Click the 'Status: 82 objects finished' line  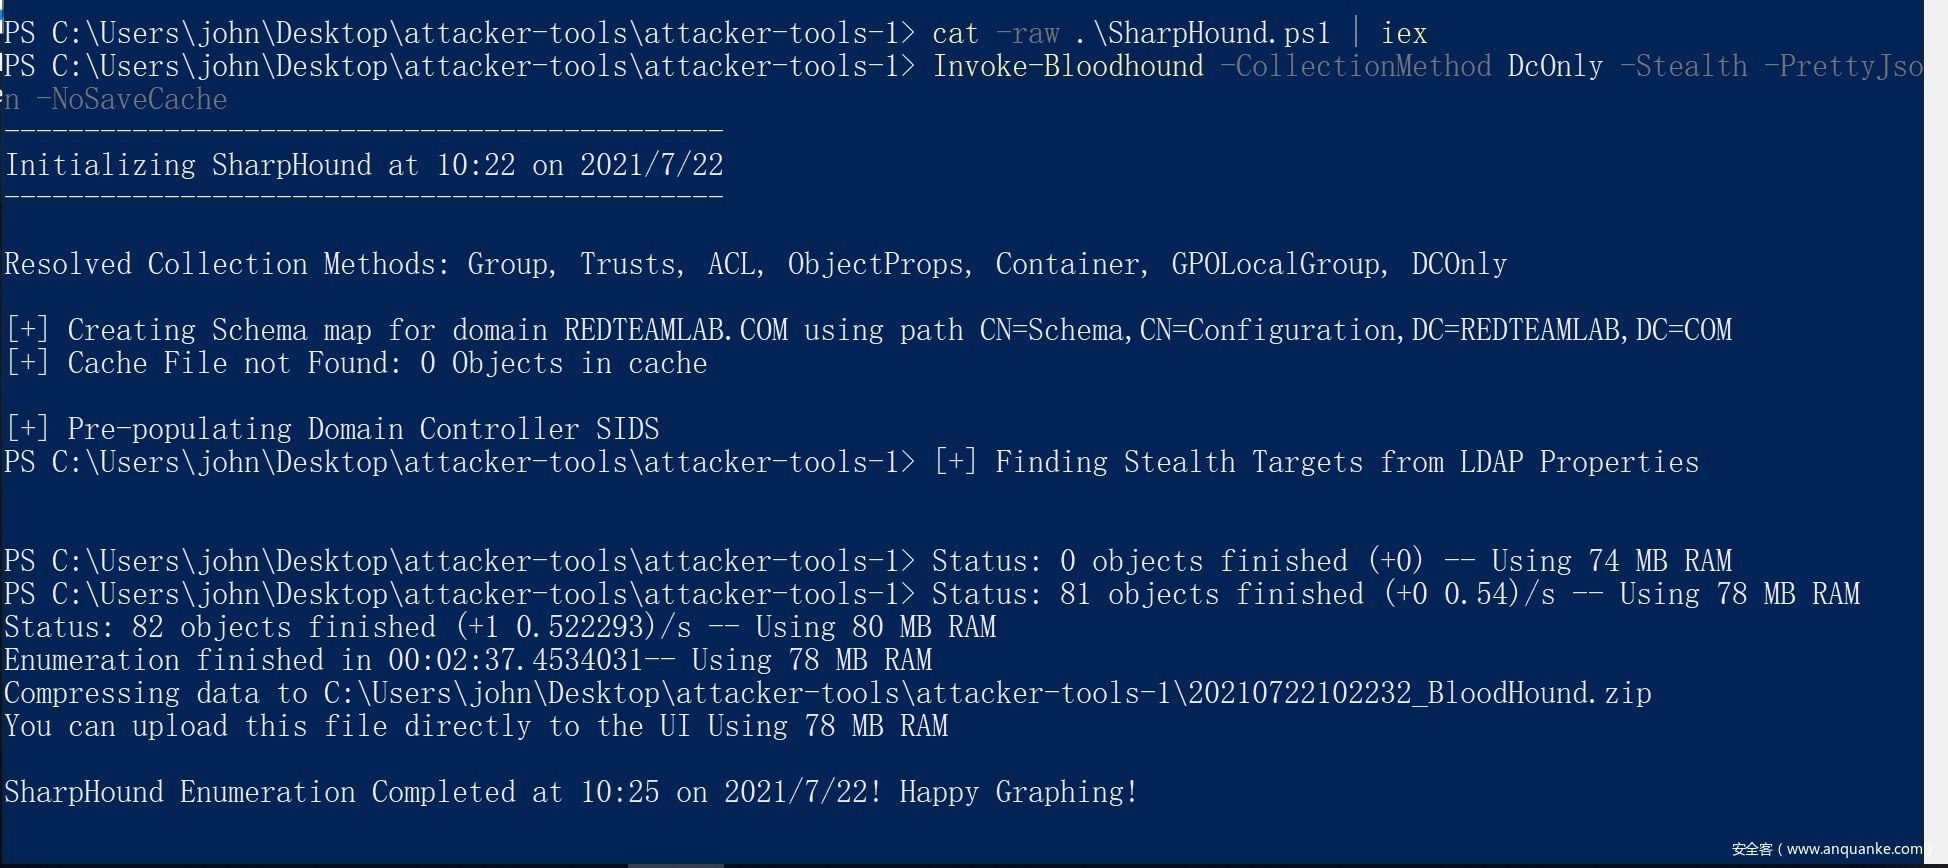[500, 627]
